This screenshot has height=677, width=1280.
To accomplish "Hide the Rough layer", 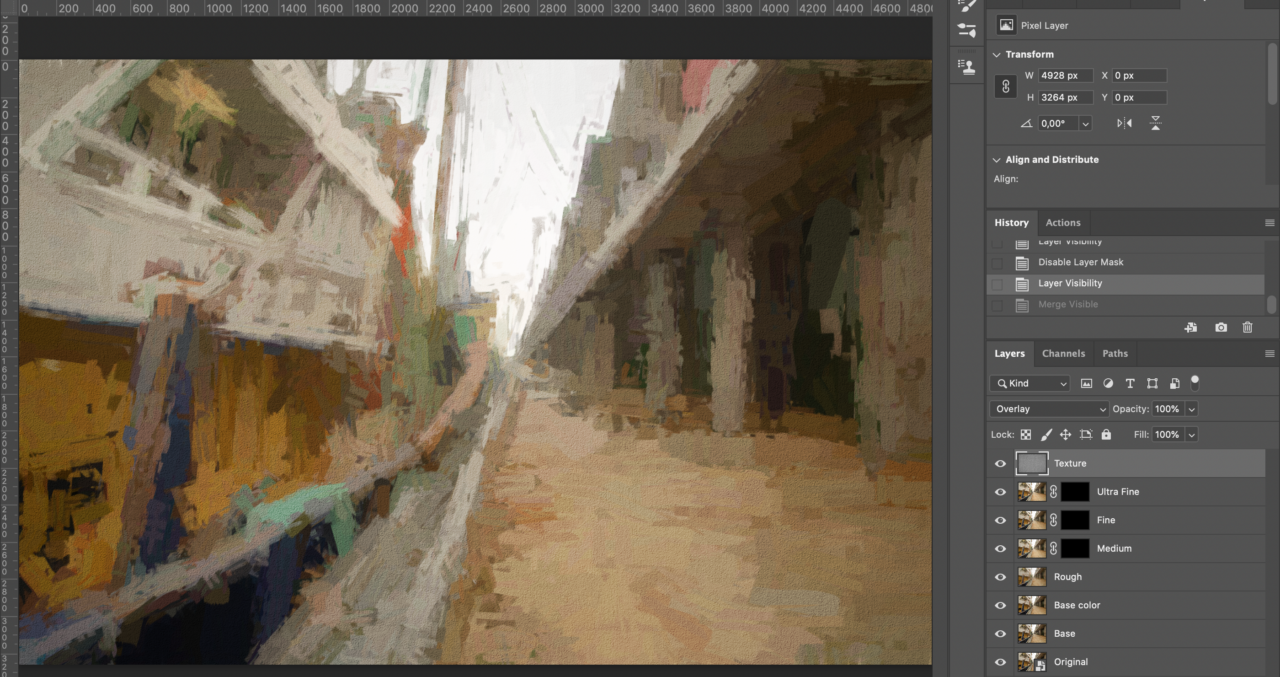I will (x=1000, y=576).
